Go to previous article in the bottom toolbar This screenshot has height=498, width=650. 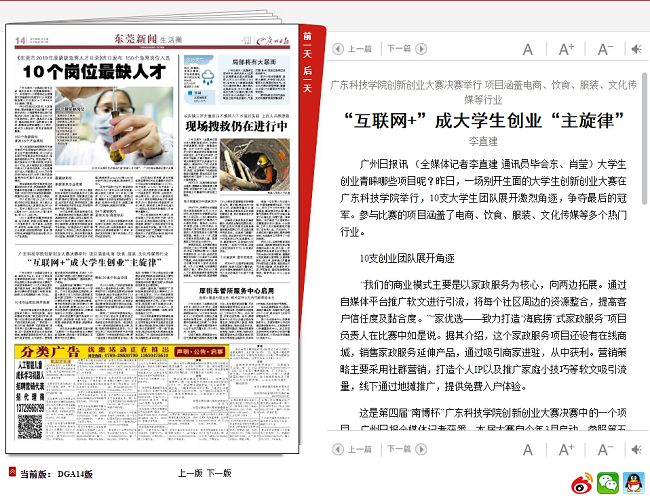point(352,449)
